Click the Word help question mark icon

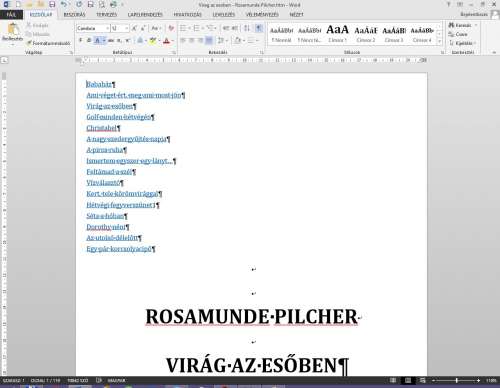(449, 4)
